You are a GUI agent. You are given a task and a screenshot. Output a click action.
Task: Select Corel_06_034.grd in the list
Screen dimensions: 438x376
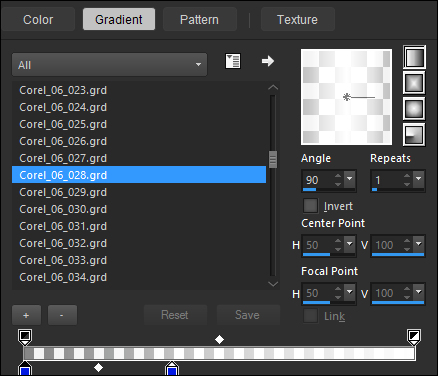pyautogui.click(x=139, y=277)
